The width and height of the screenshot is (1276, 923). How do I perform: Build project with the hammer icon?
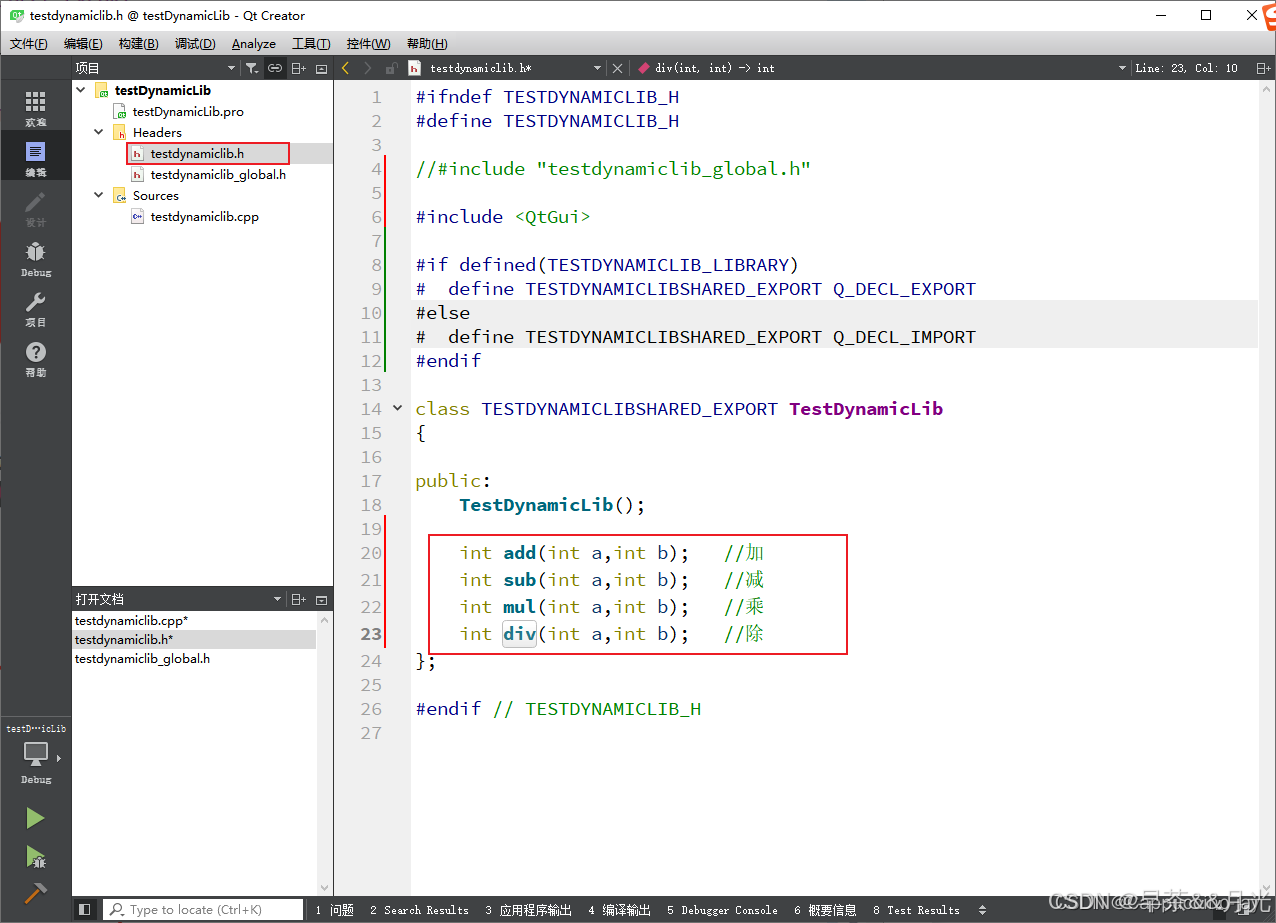click(35, 892)
